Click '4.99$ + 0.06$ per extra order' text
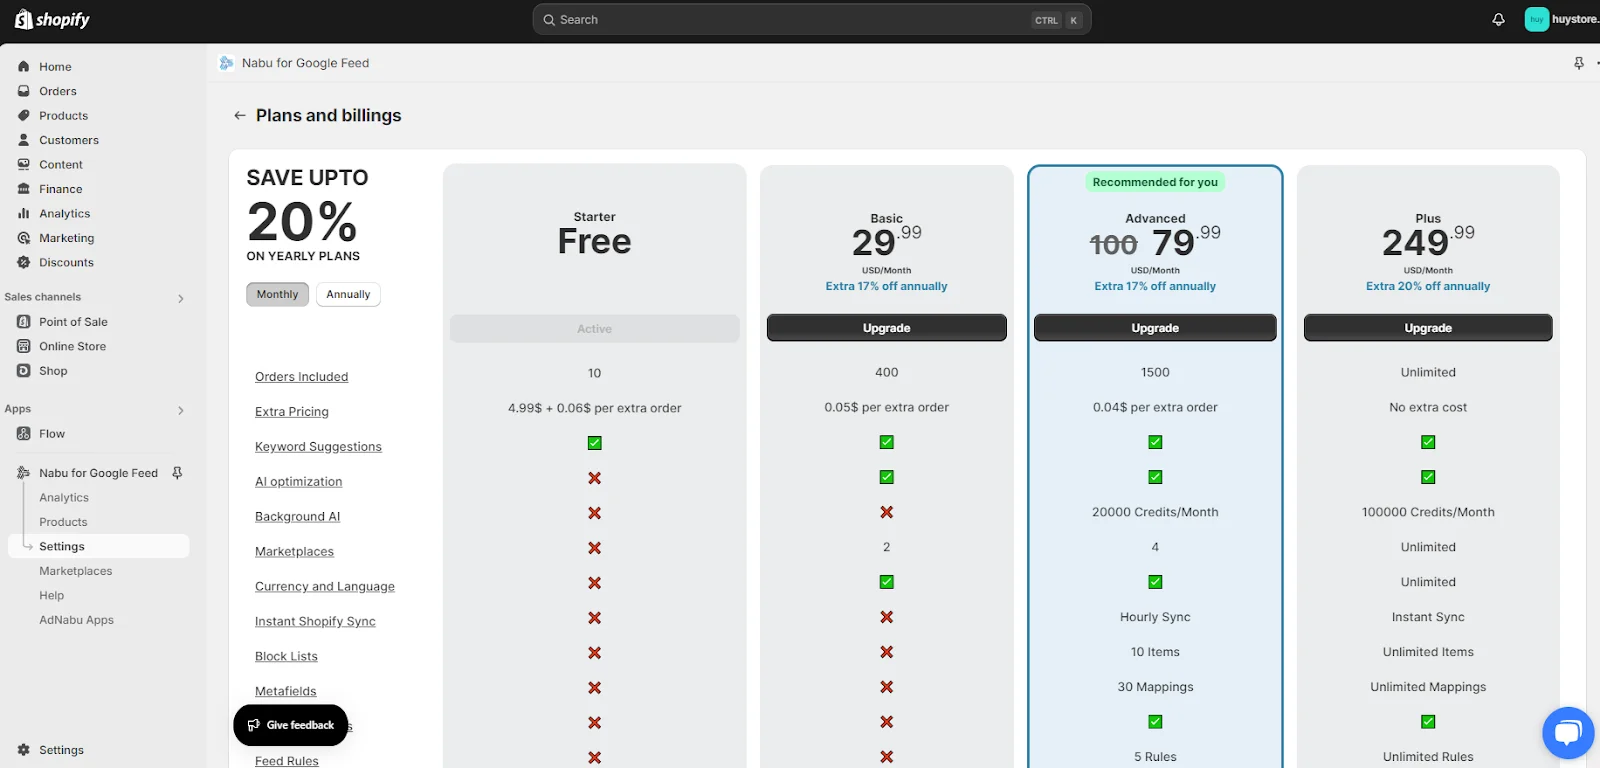Screen dimensions: 1600x768 click(594, 408)
